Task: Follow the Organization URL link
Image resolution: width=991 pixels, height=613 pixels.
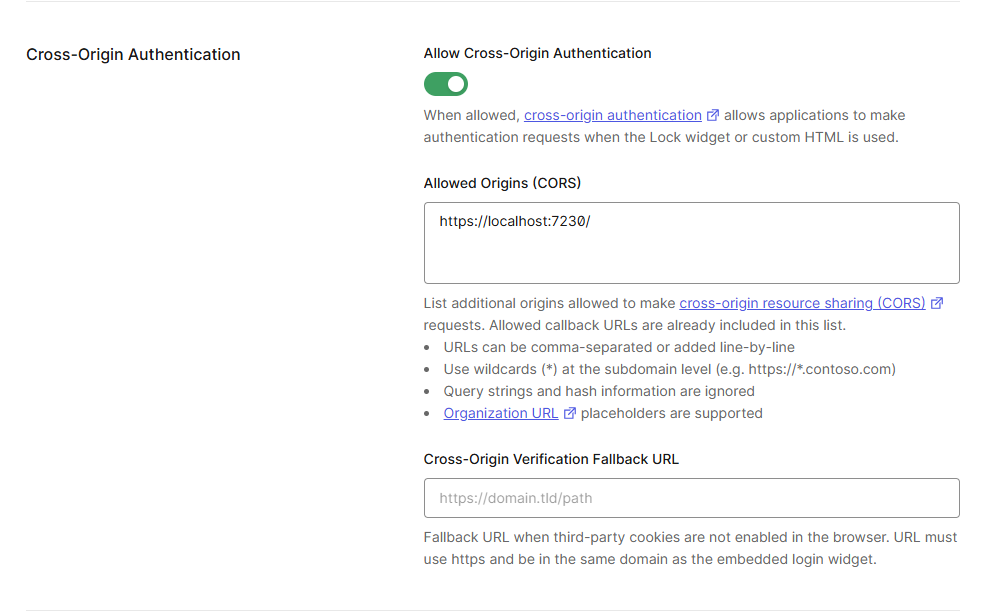Action: click(500, 413)
